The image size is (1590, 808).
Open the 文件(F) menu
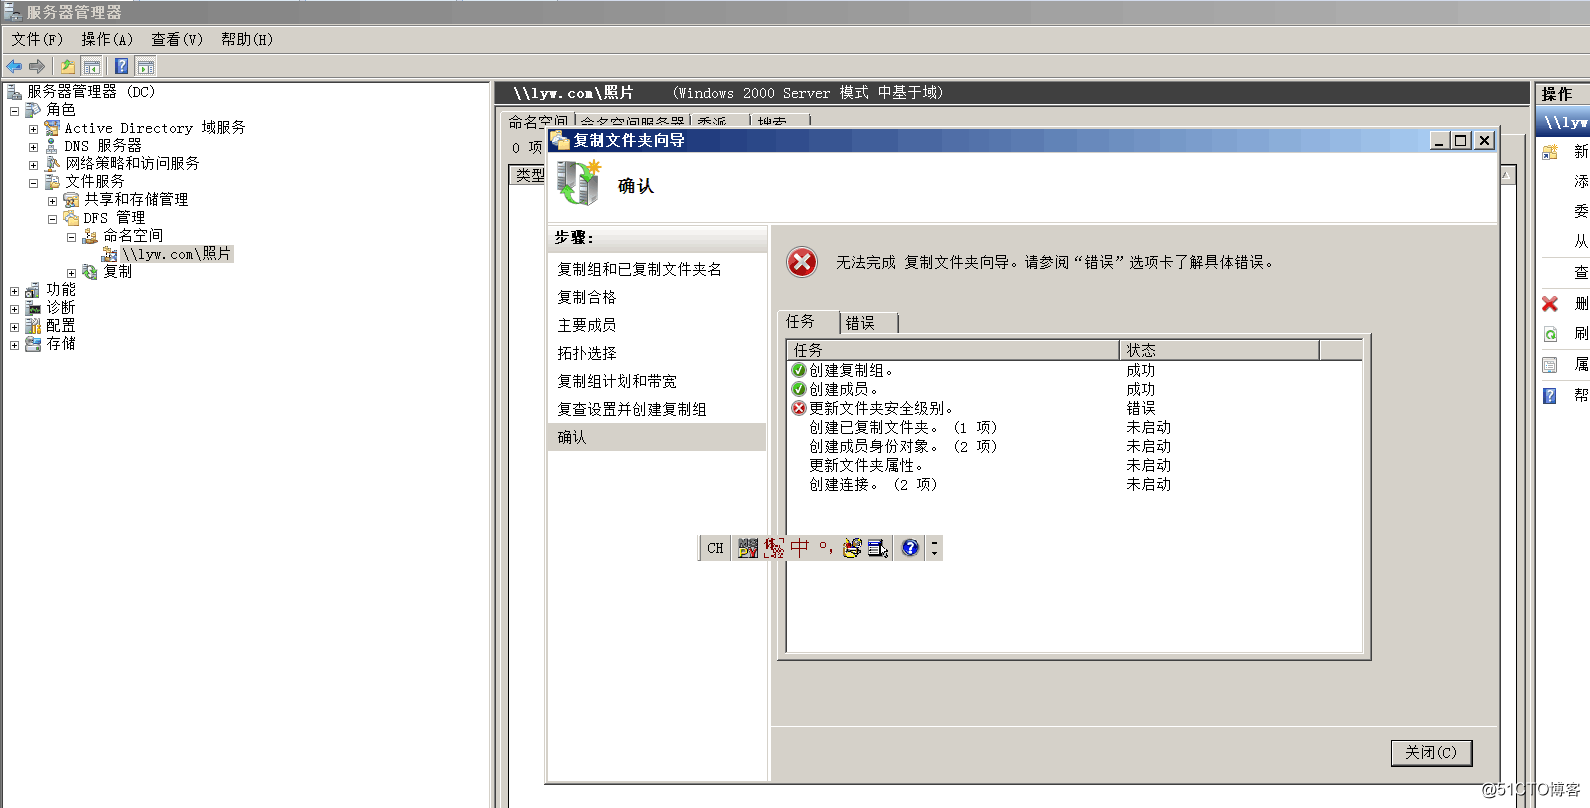[x=37, y=39]
